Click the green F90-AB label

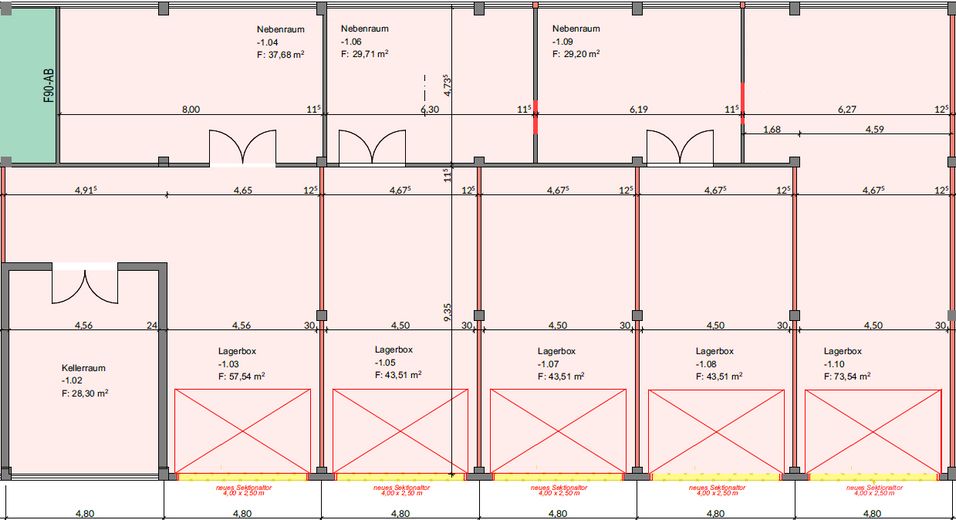pyautogui.click(x=49, y=85)
